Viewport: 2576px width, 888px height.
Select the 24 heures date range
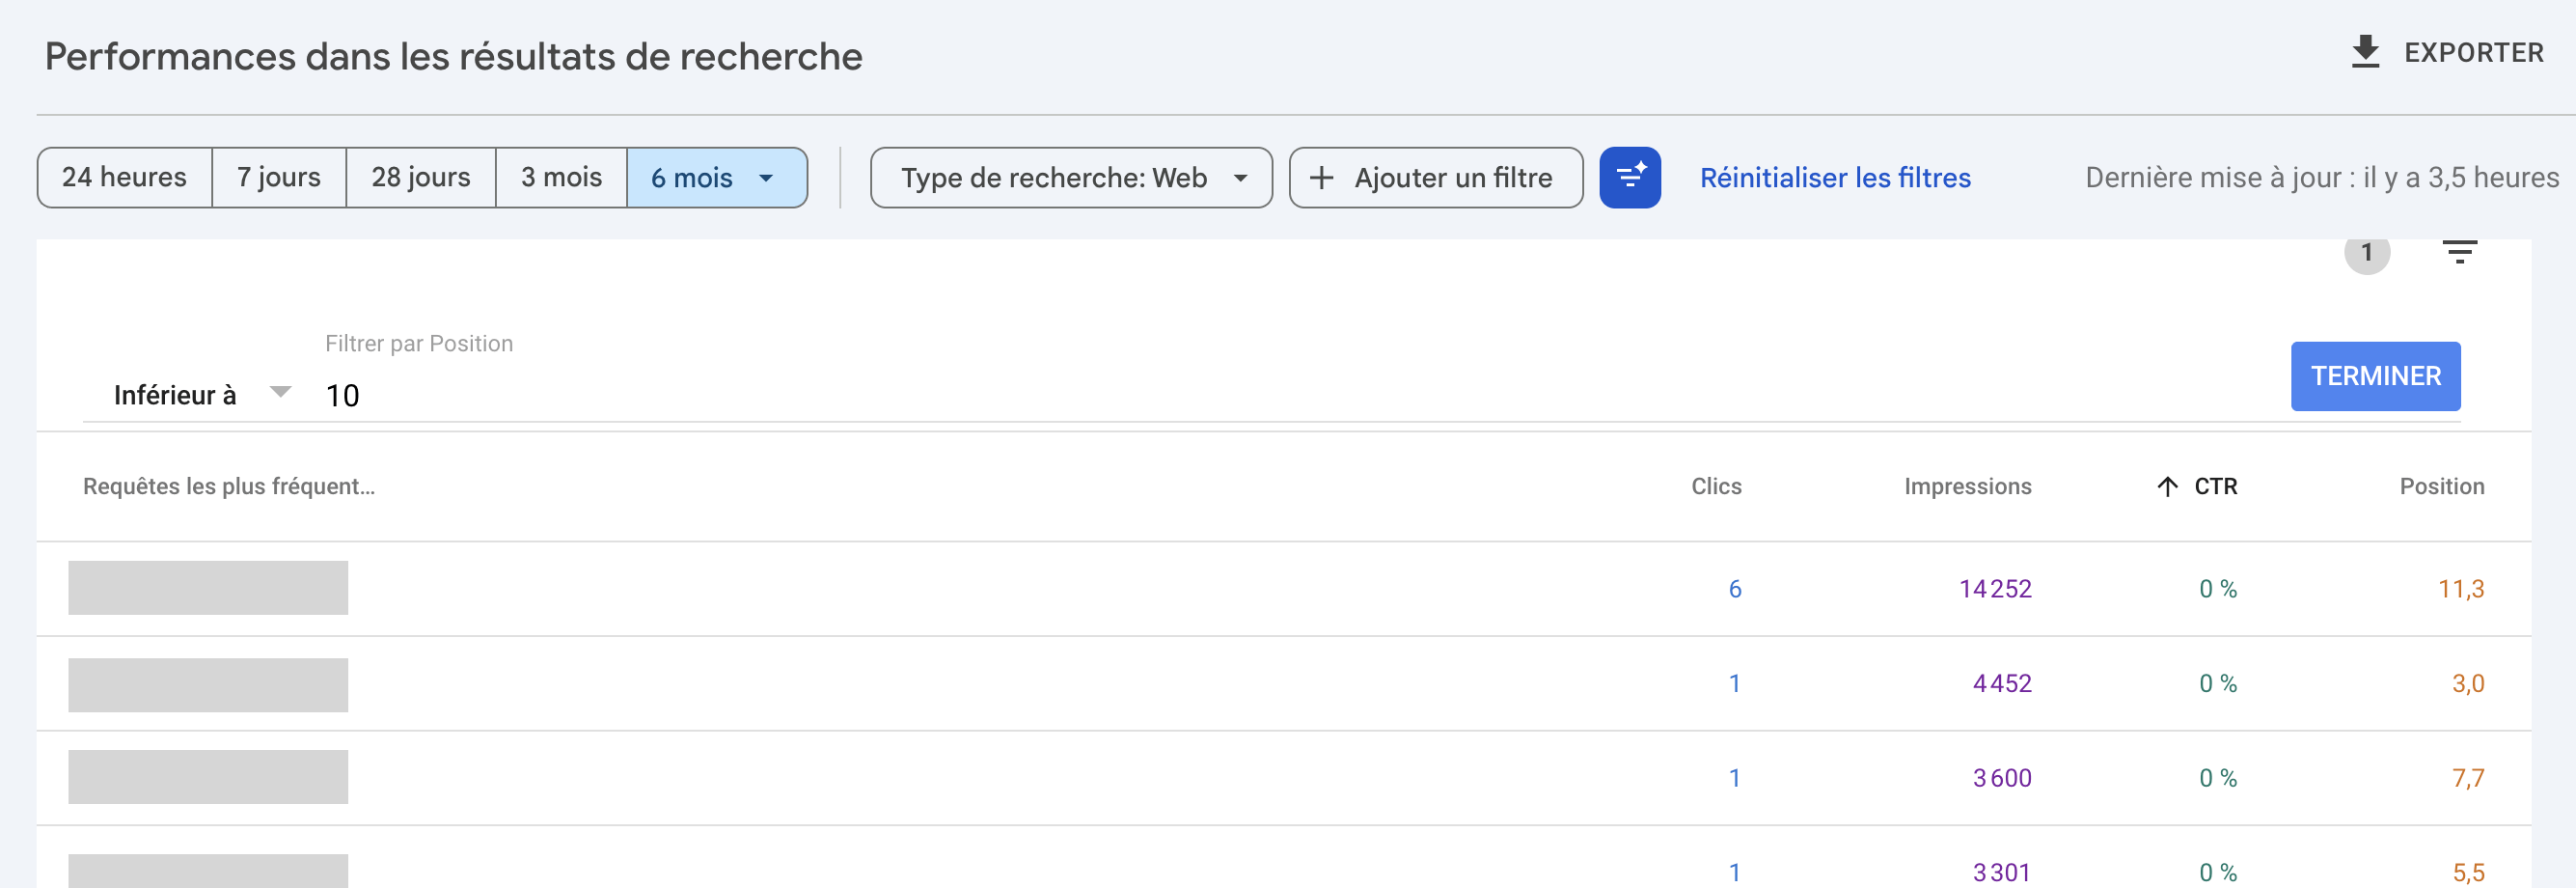(x=124, y=177)
